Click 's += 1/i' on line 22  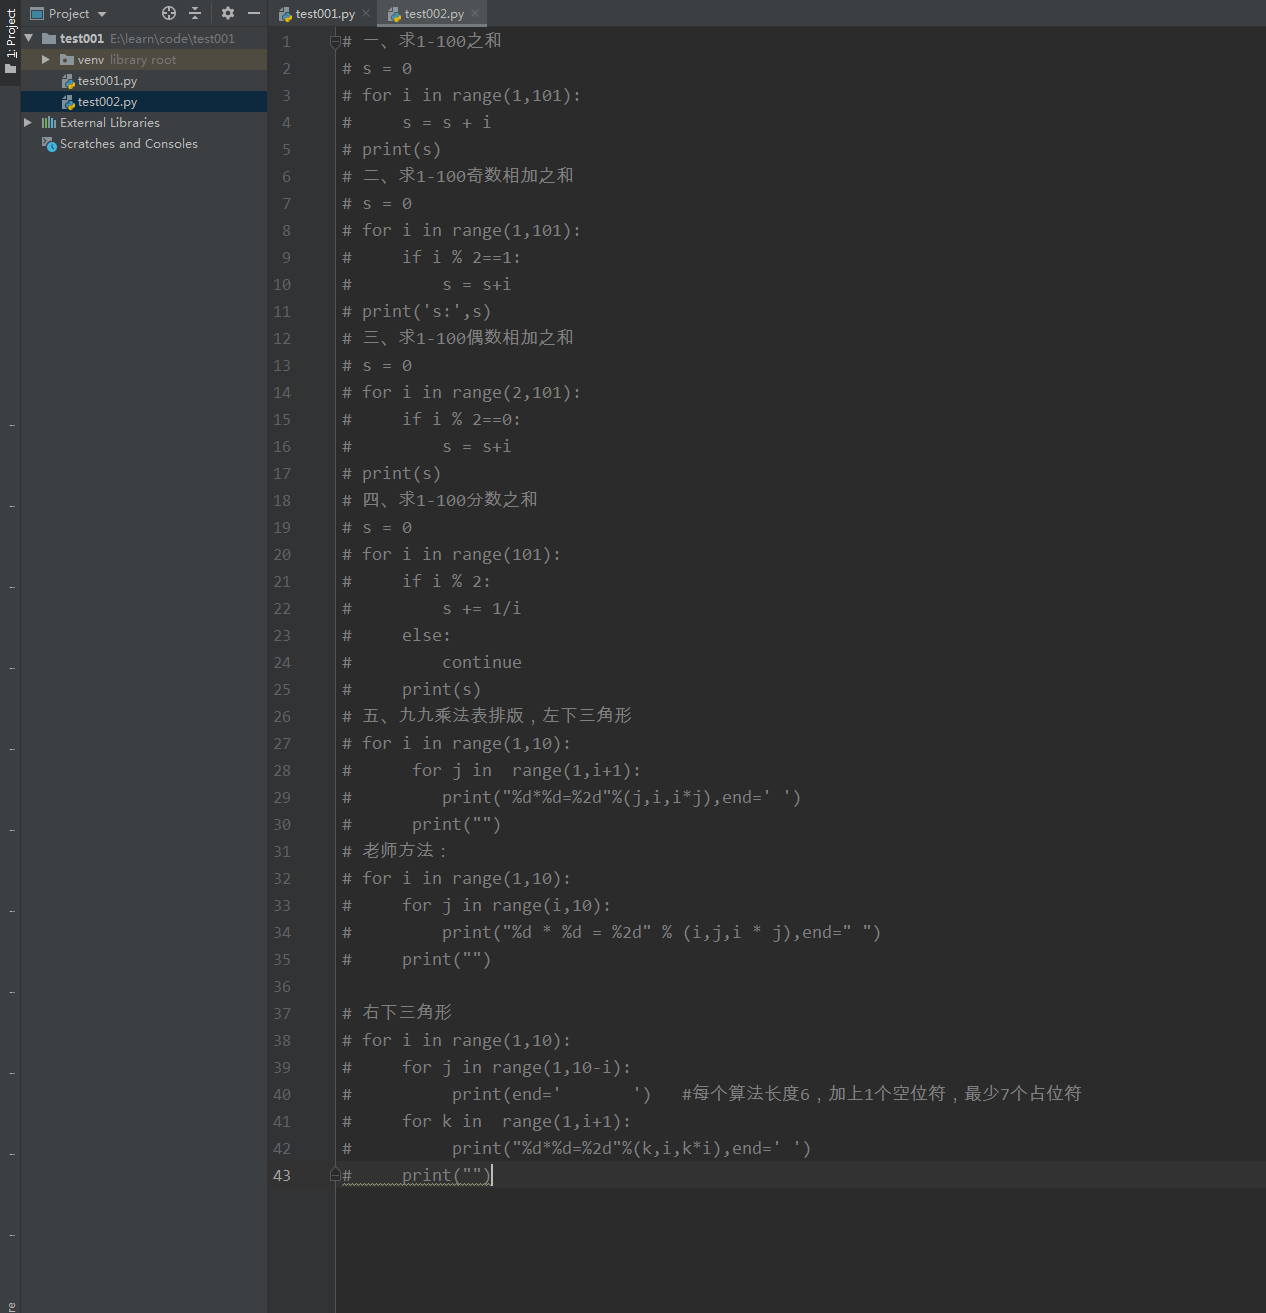click(x=481, y=609)
